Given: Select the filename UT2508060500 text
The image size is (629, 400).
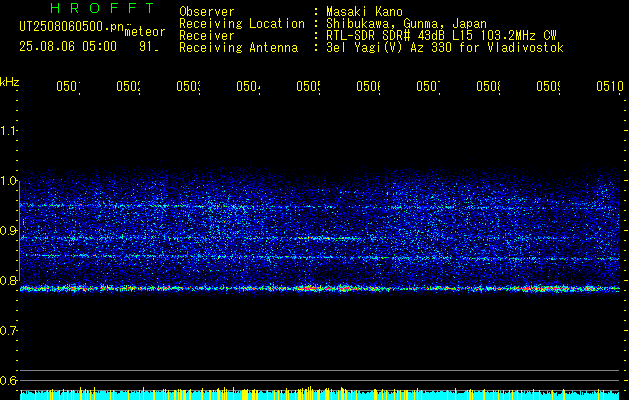Looking at the screenshot, I should [x=72, y=27].
